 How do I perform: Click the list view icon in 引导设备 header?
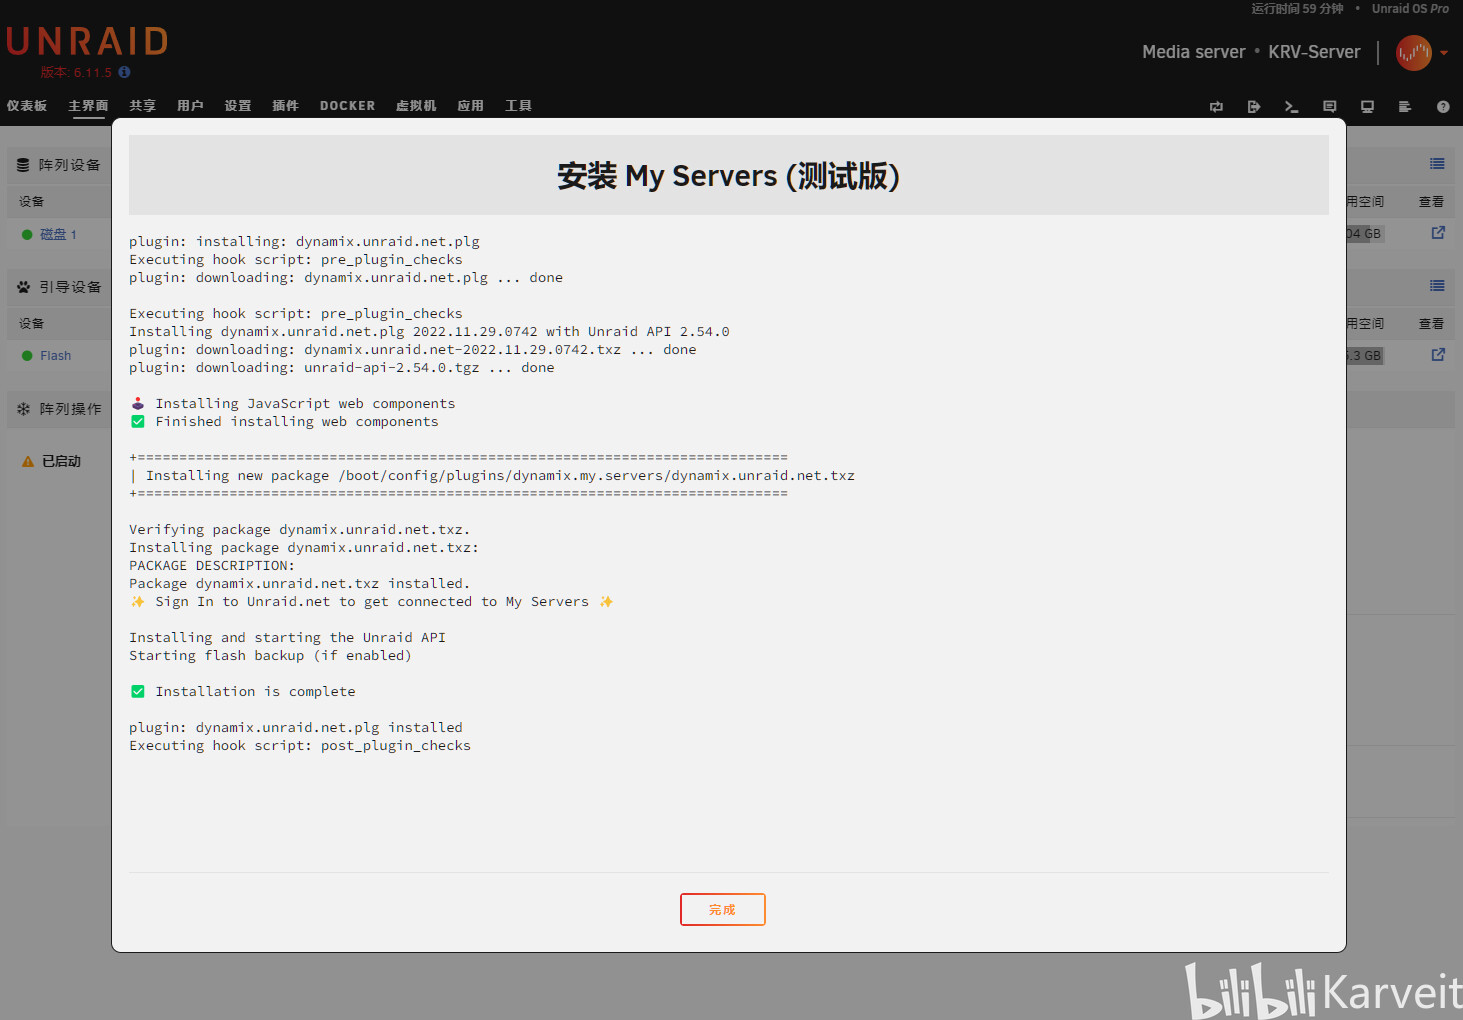point(1437,286)
